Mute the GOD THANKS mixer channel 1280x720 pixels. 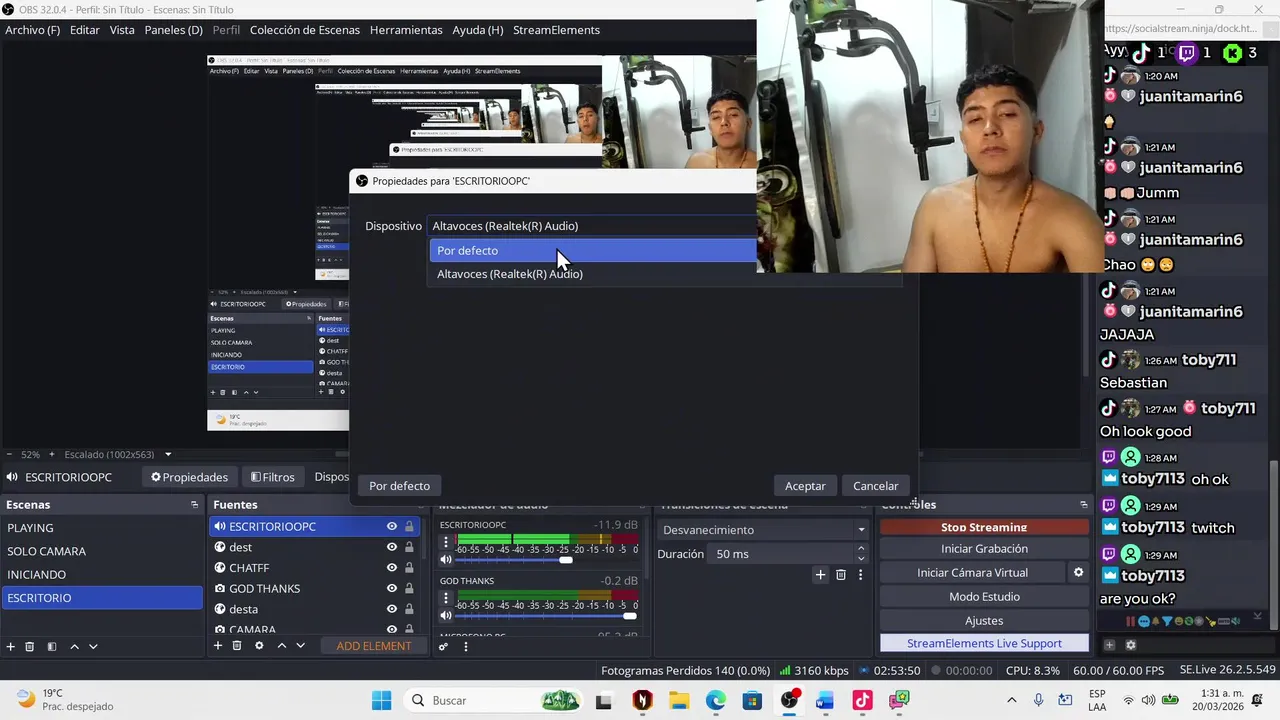[446, 616]
